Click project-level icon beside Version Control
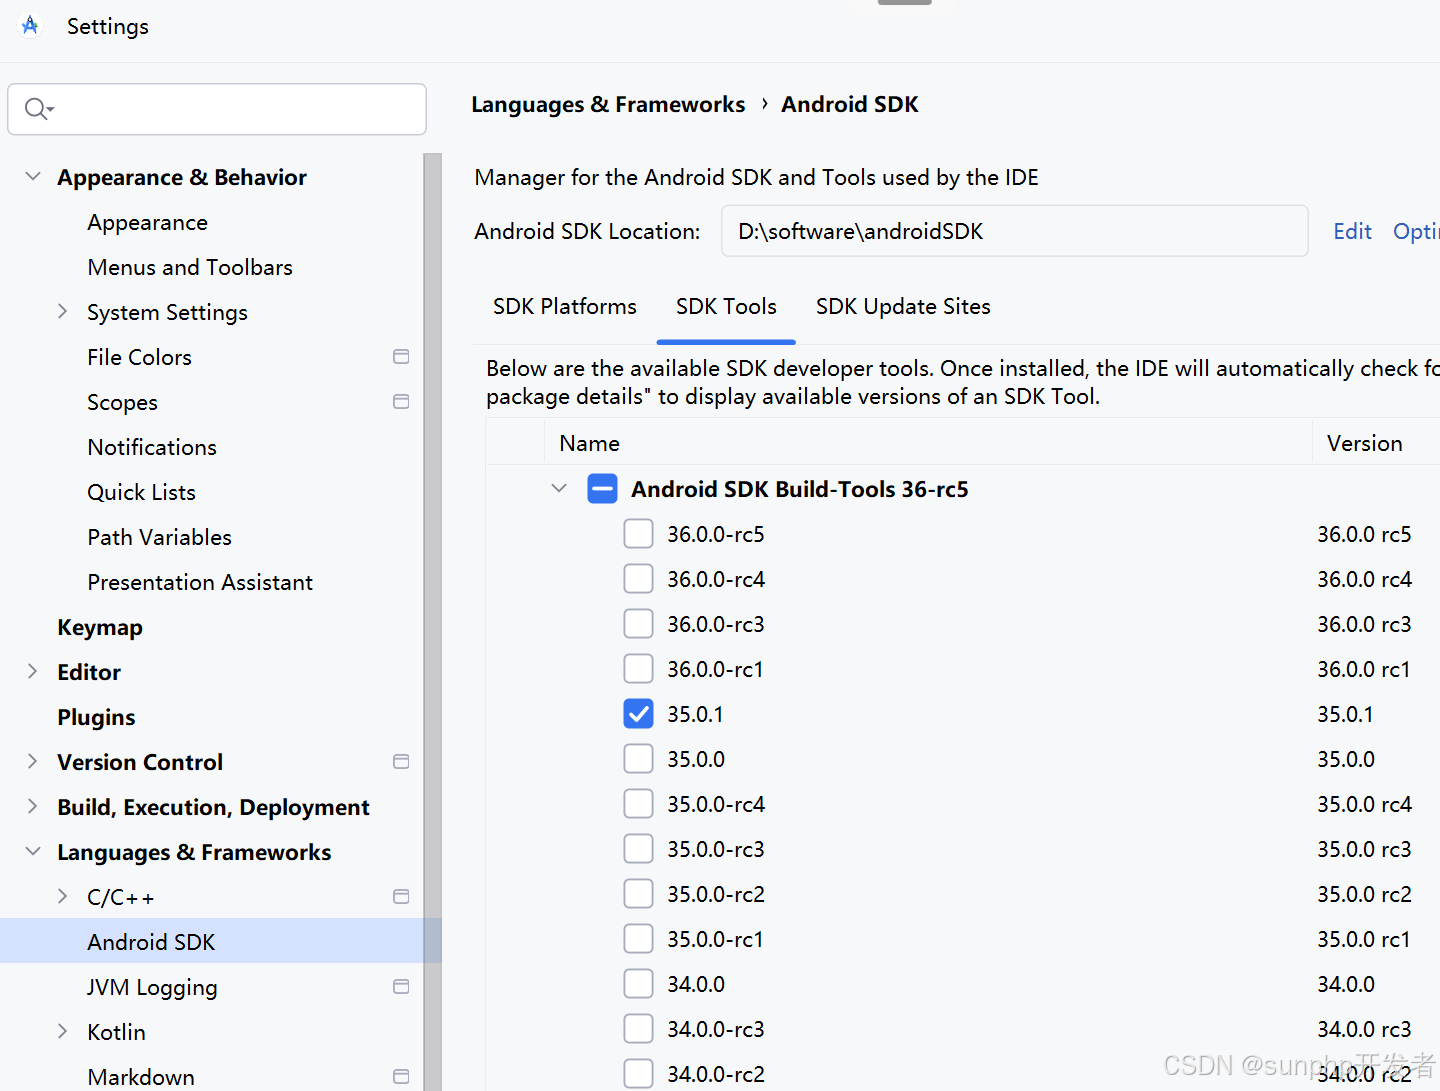Image resolution: width=1440 pixels, height=1091 pixels. click(x=401, y=762)
